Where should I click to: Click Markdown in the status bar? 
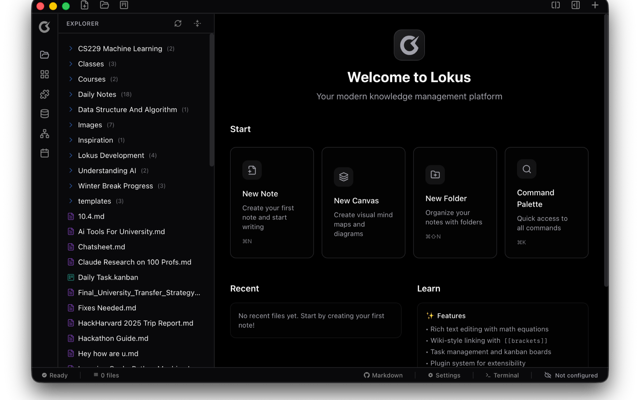(383, 376)
